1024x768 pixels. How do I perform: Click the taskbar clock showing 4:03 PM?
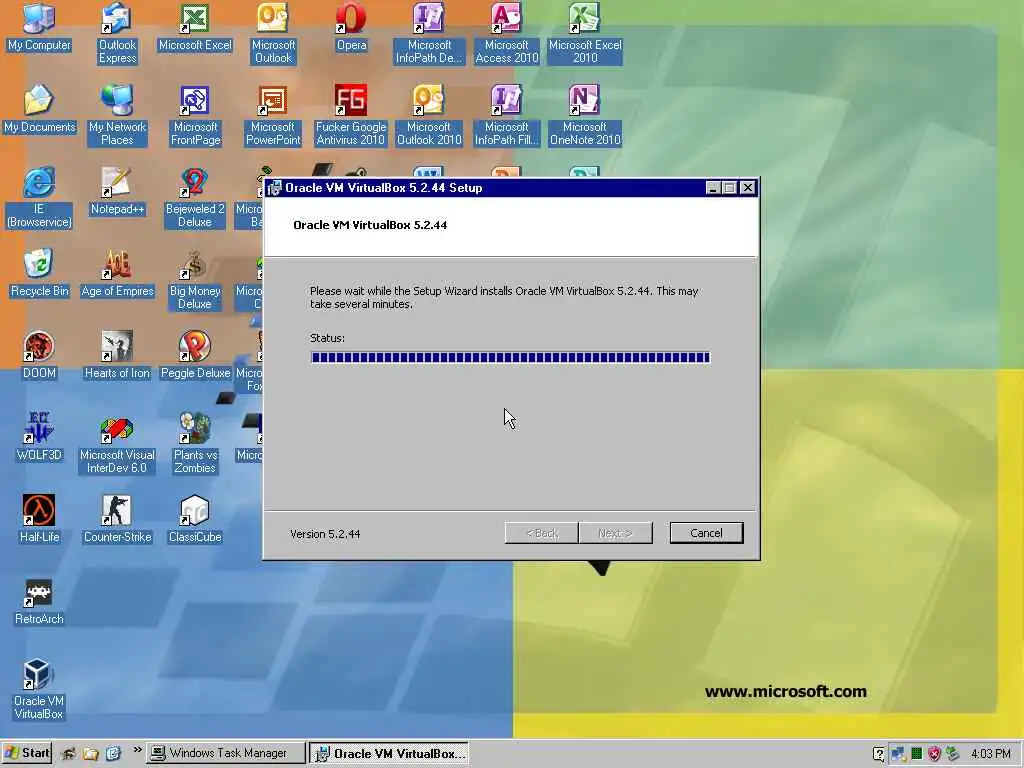tap(991, 754)
